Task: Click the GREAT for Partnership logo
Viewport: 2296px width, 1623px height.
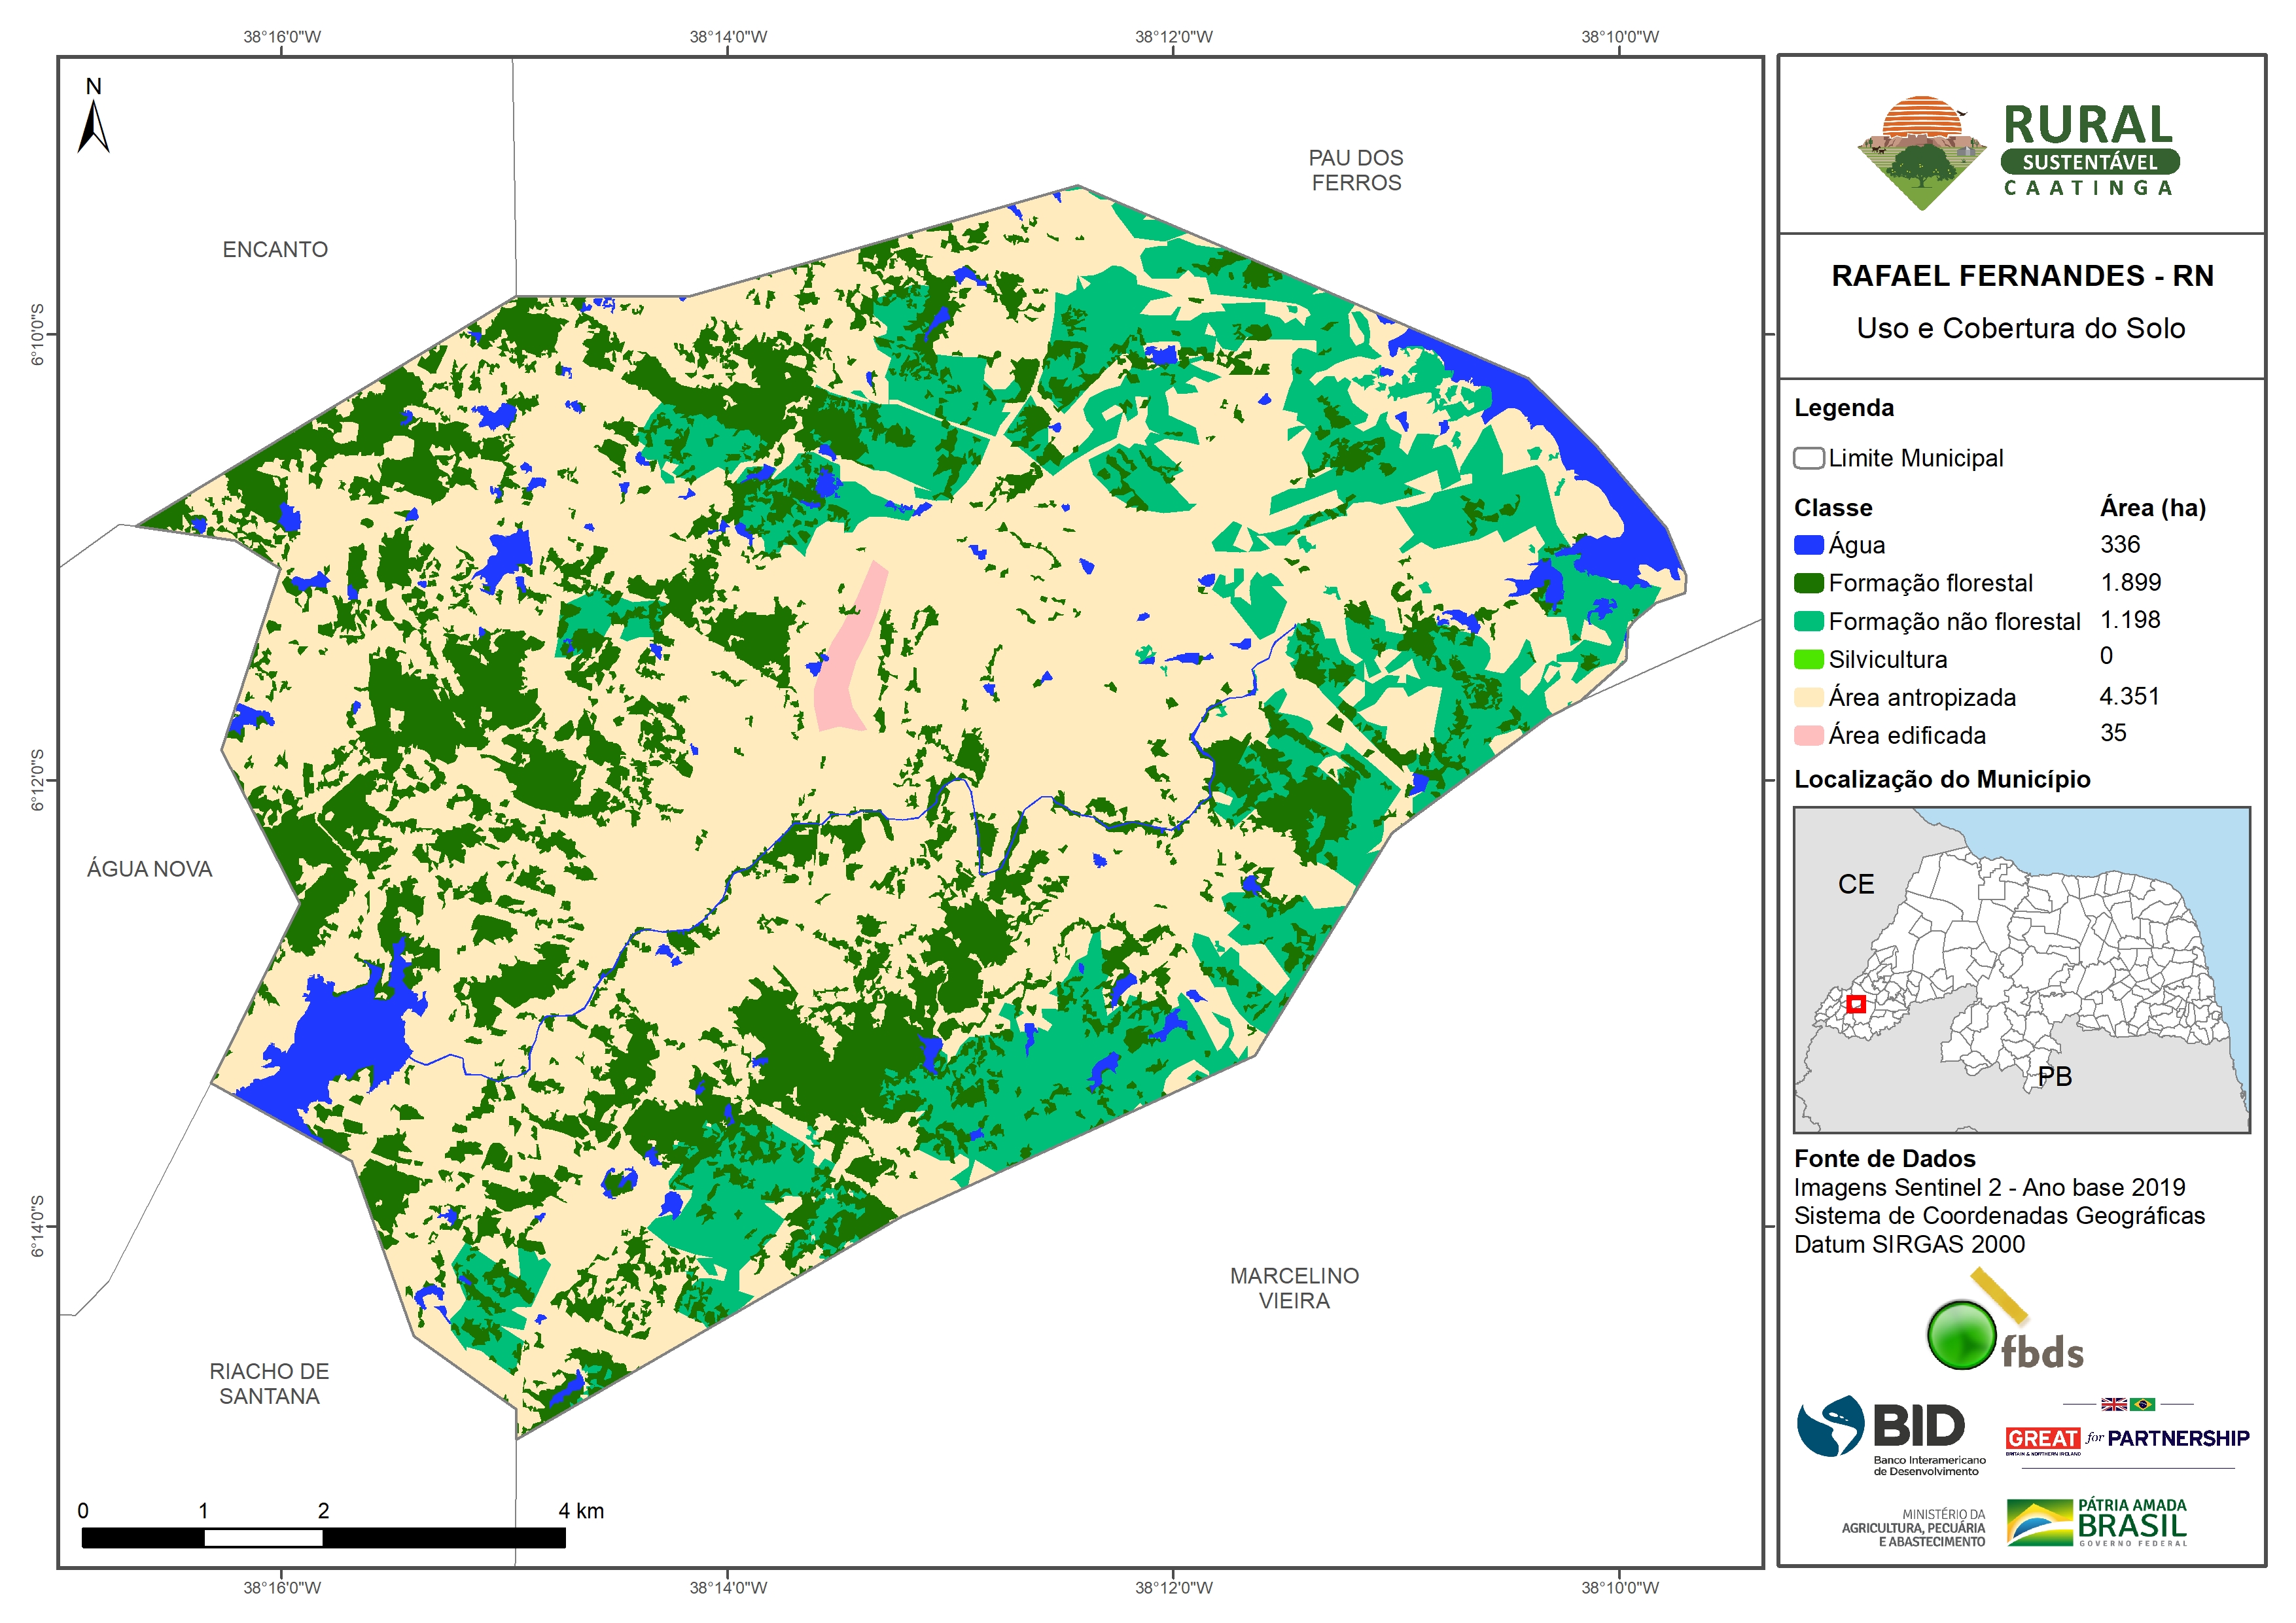Action: tap(2127, 1438)
